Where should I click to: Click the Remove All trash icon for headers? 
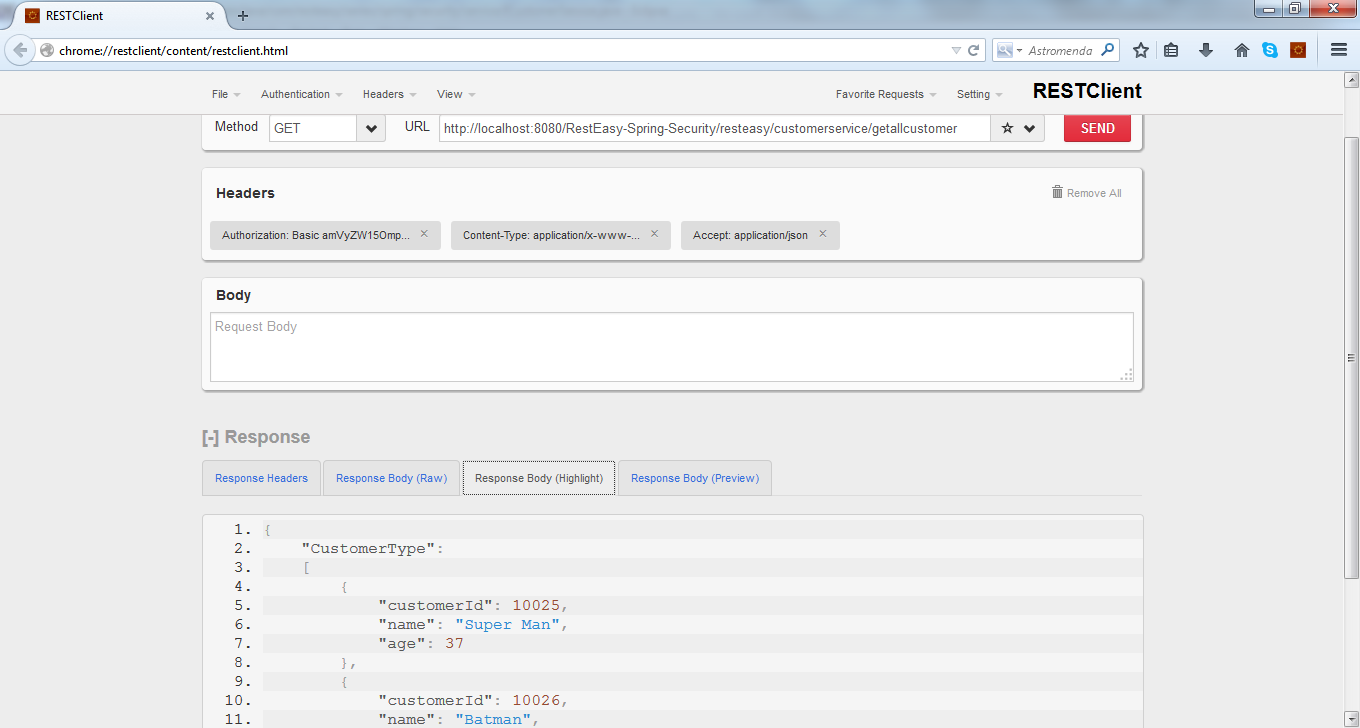1055,192
